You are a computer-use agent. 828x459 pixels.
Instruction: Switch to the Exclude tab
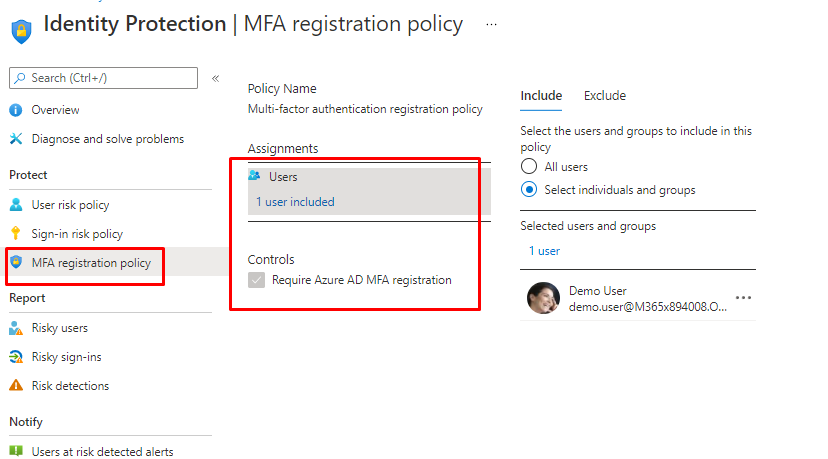click(x=605, y=96)
